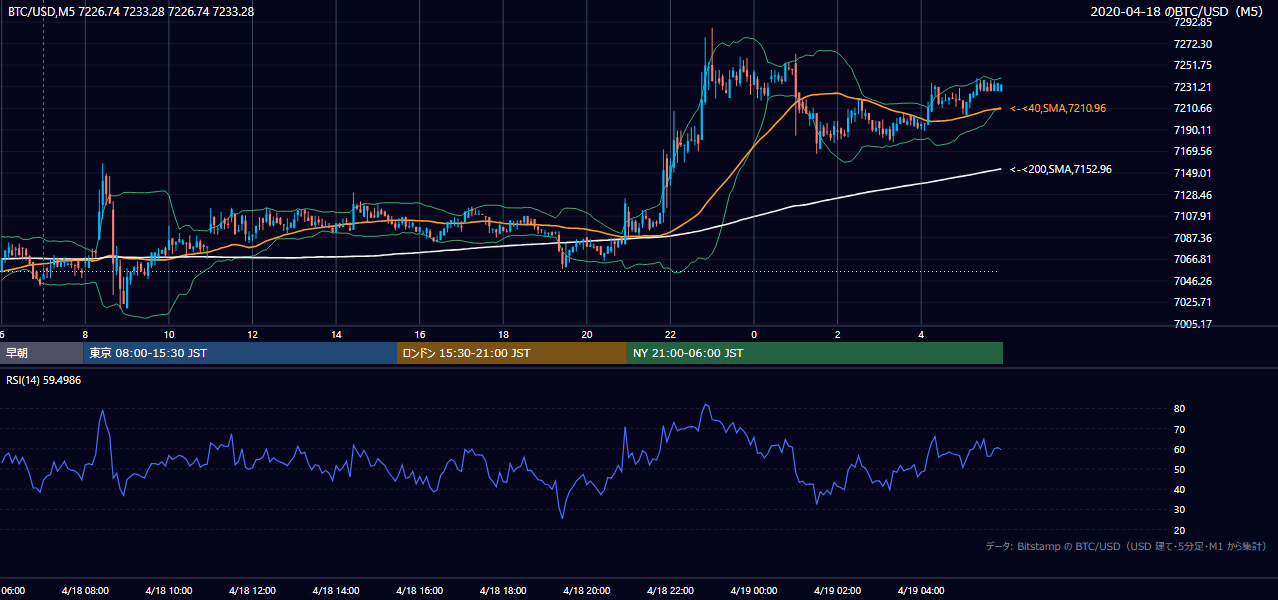Click RSI scale value 70
1278x600 pixels.
[1180, 429]
